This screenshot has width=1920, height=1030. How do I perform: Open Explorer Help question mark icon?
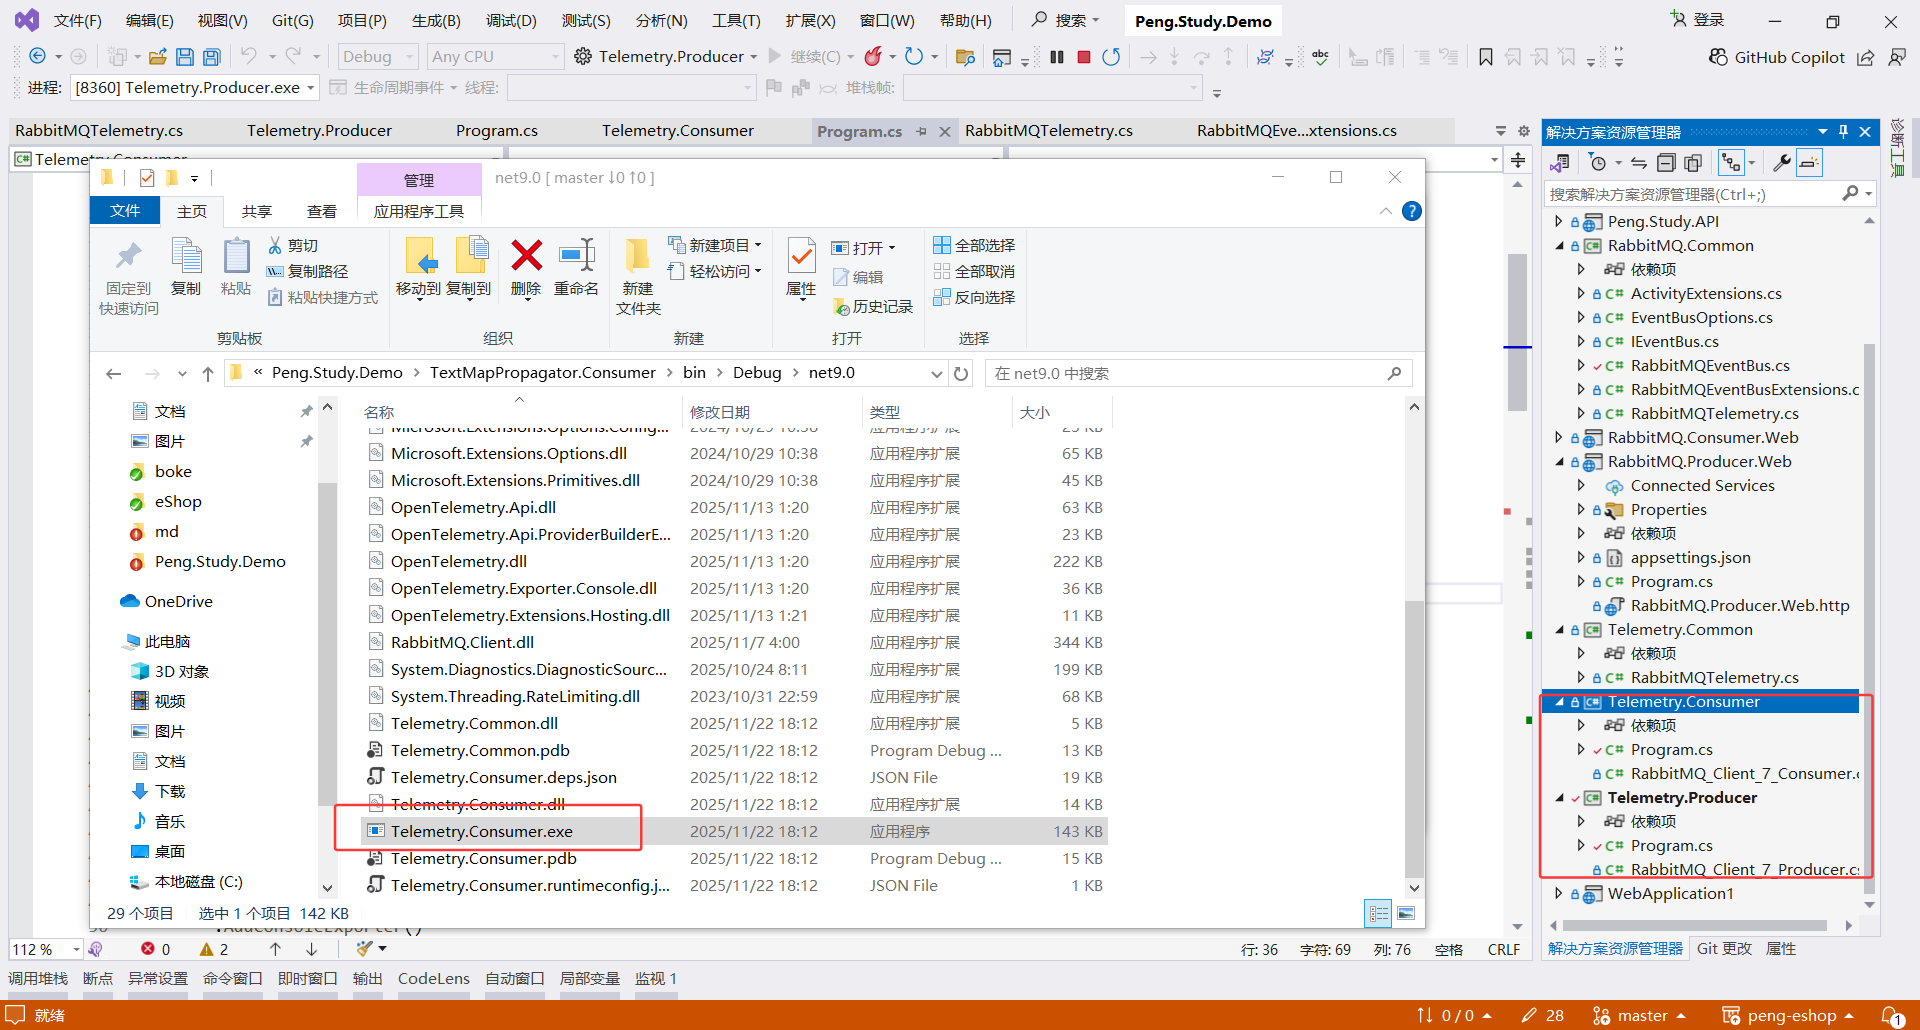point(1412,211)
